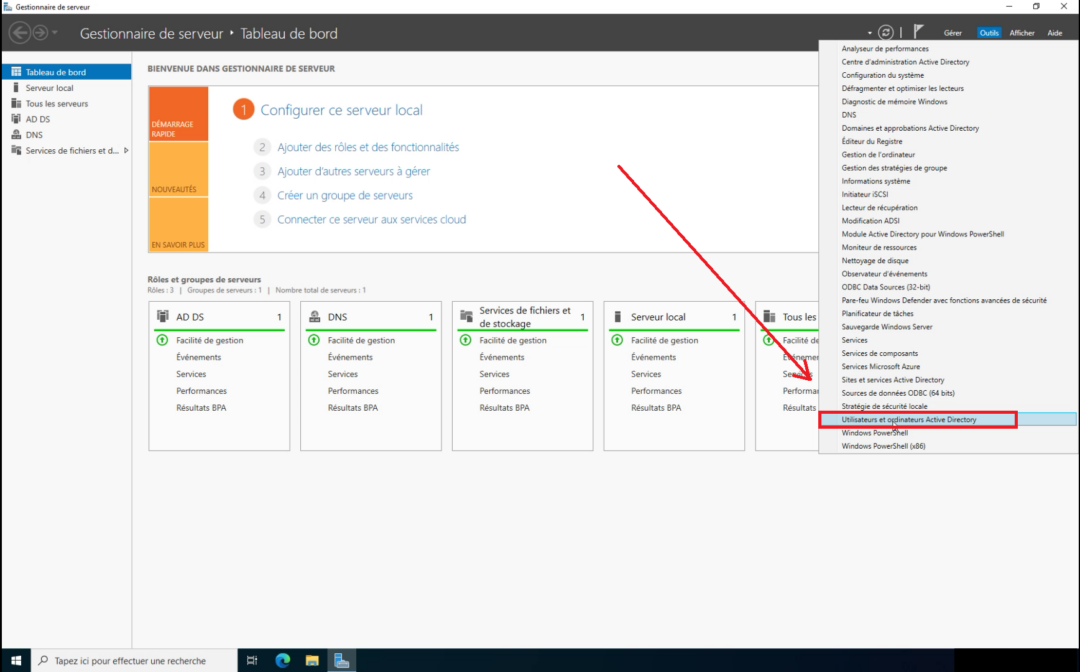Click the Windows Start button
The width and height of the screenshot is (1080, 672).
15,660
